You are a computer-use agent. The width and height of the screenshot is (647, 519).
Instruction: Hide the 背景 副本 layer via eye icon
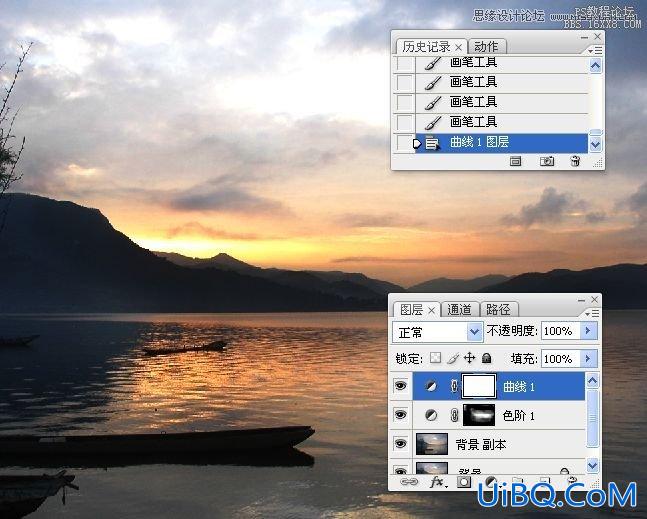[400, 444]
